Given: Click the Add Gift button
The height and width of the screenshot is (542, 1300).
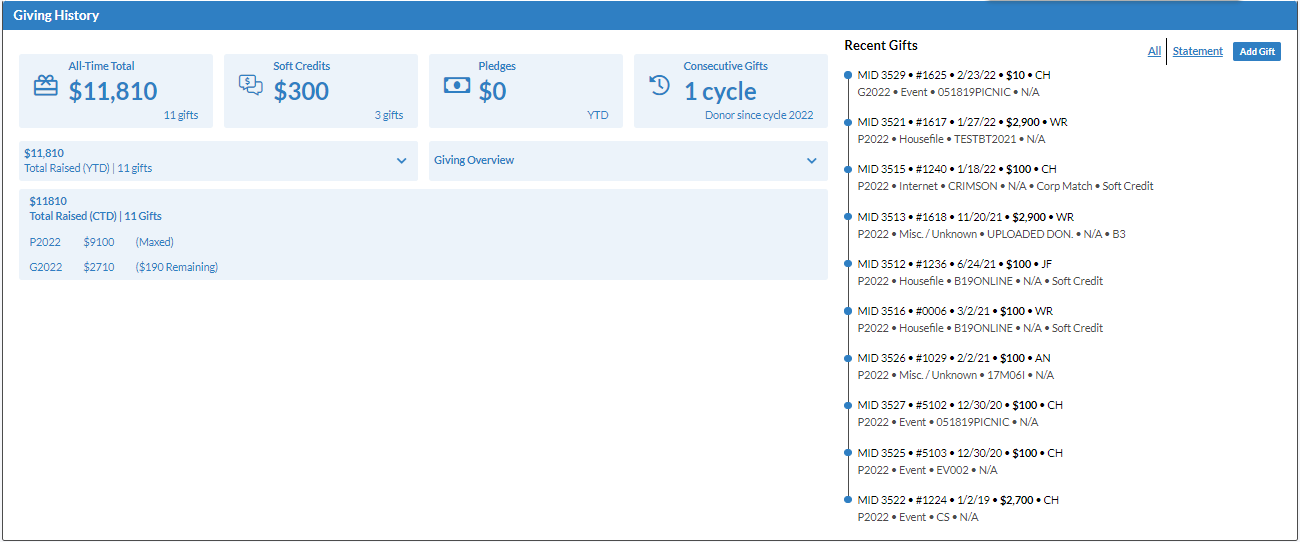Looking at the screenshot, I should (x=1257, y=52).
